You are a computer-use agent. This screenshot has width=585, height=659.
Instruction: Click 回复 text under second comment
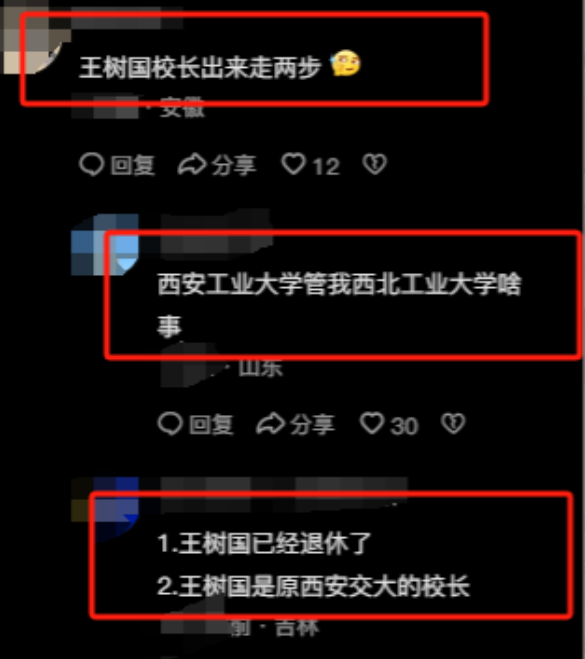click(211, 424)
